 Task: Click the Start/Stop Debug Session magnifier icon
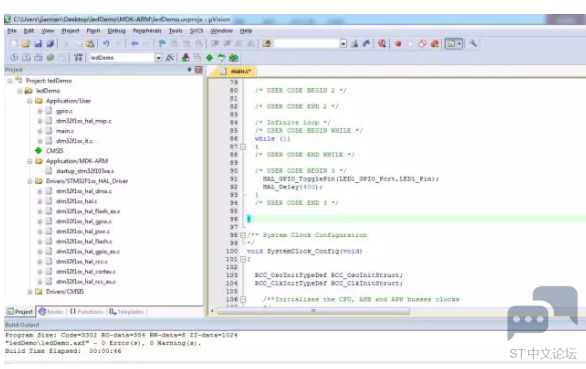coord(382,44)
